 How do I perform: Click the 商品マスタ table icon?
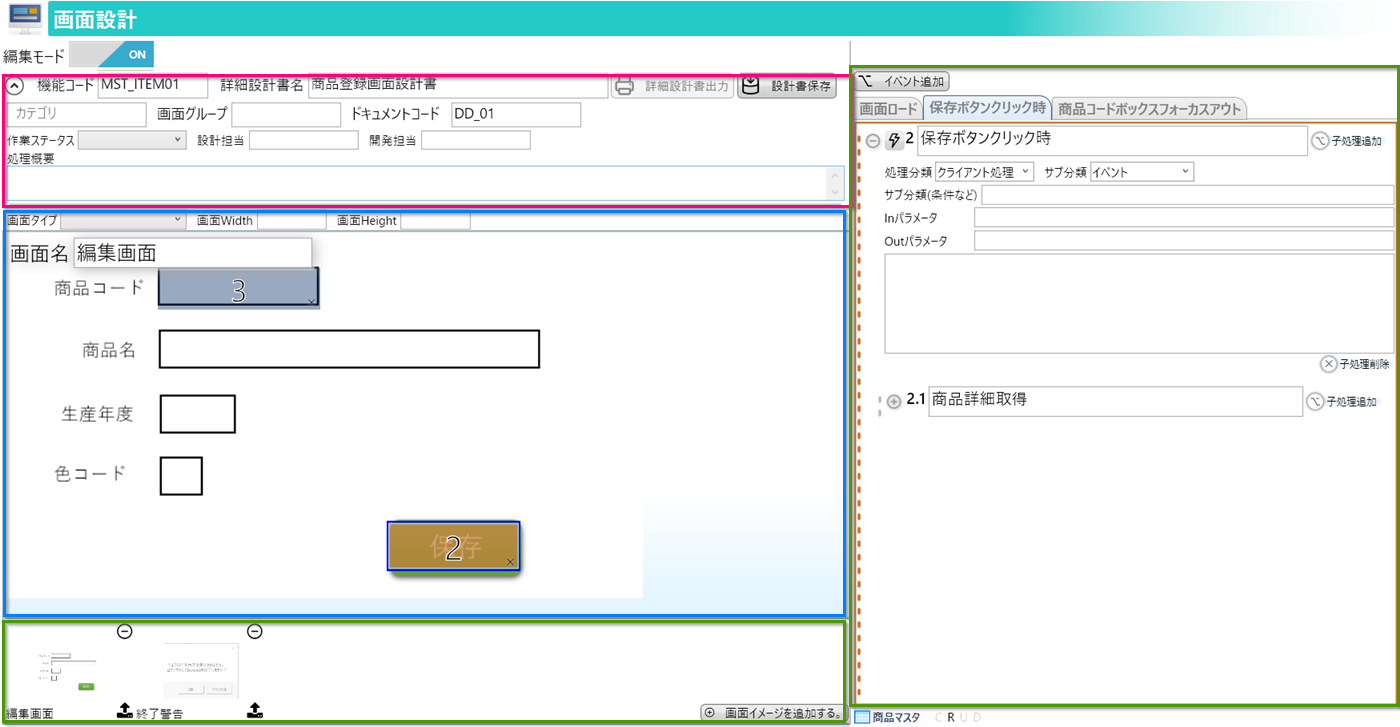[862, 717]
